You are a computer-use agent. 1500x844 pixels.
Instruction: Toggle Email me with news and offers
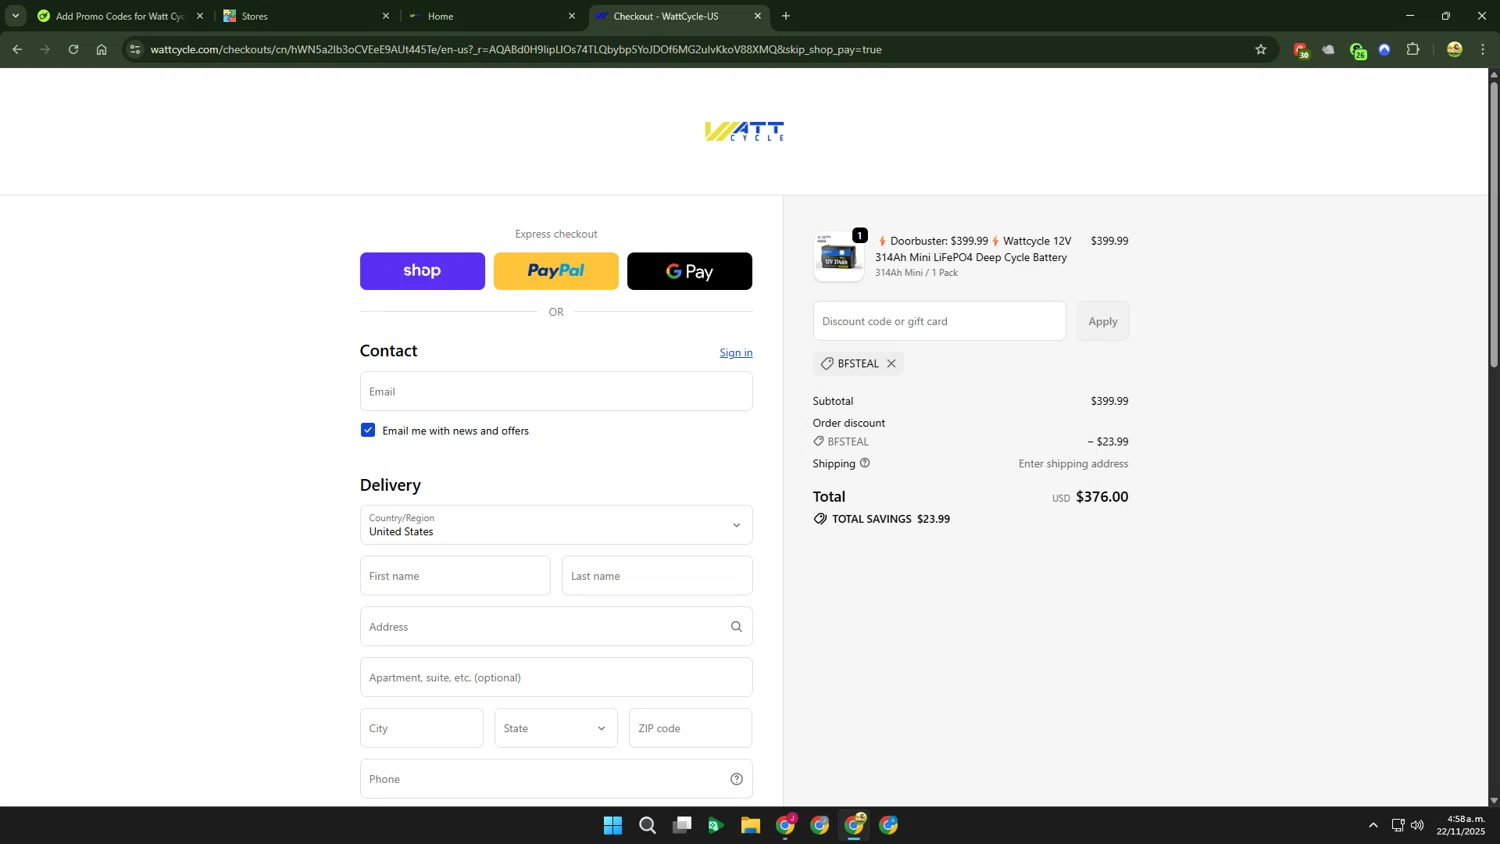click(x=368, y=430)
